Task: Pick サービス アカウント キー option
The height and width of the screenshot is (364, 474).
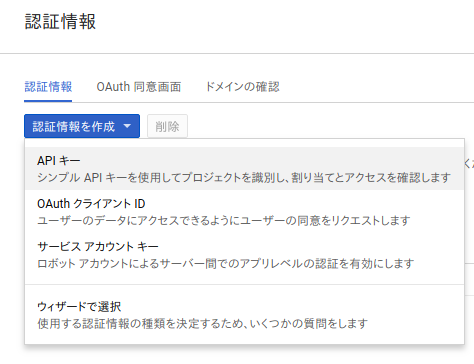Action: pos(244,255)
